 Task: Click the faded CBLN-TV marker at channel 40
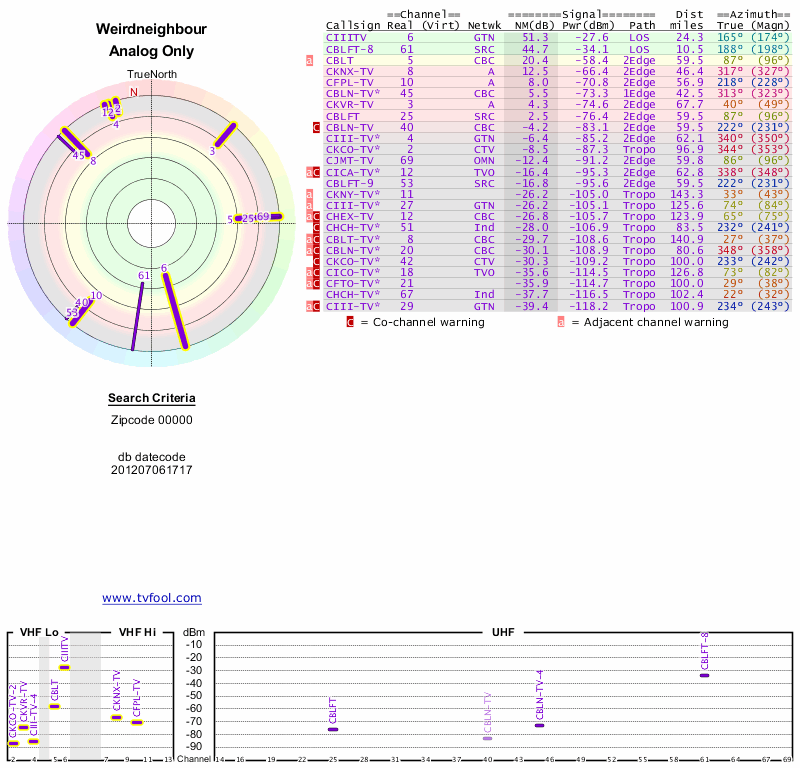pyautogui.click(x=487, y=738)
